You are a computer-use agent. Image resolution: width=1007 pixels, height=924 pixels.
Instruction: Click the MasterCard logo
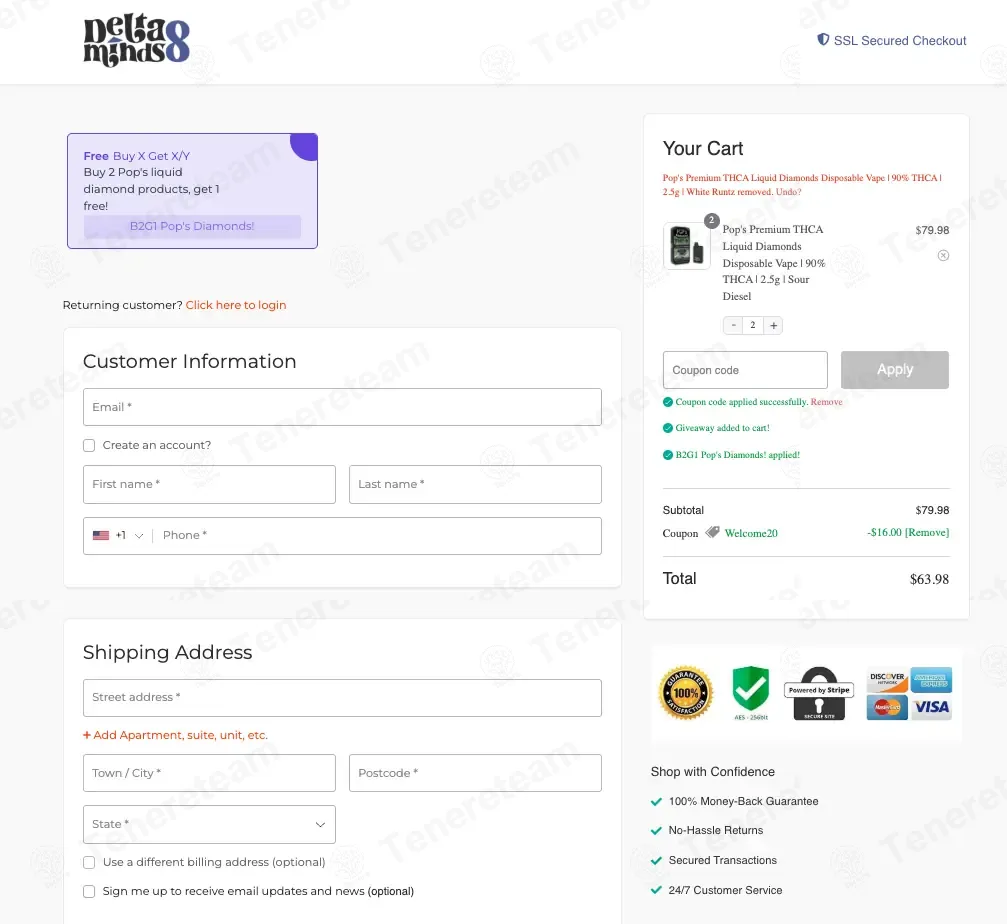(887, 707)
